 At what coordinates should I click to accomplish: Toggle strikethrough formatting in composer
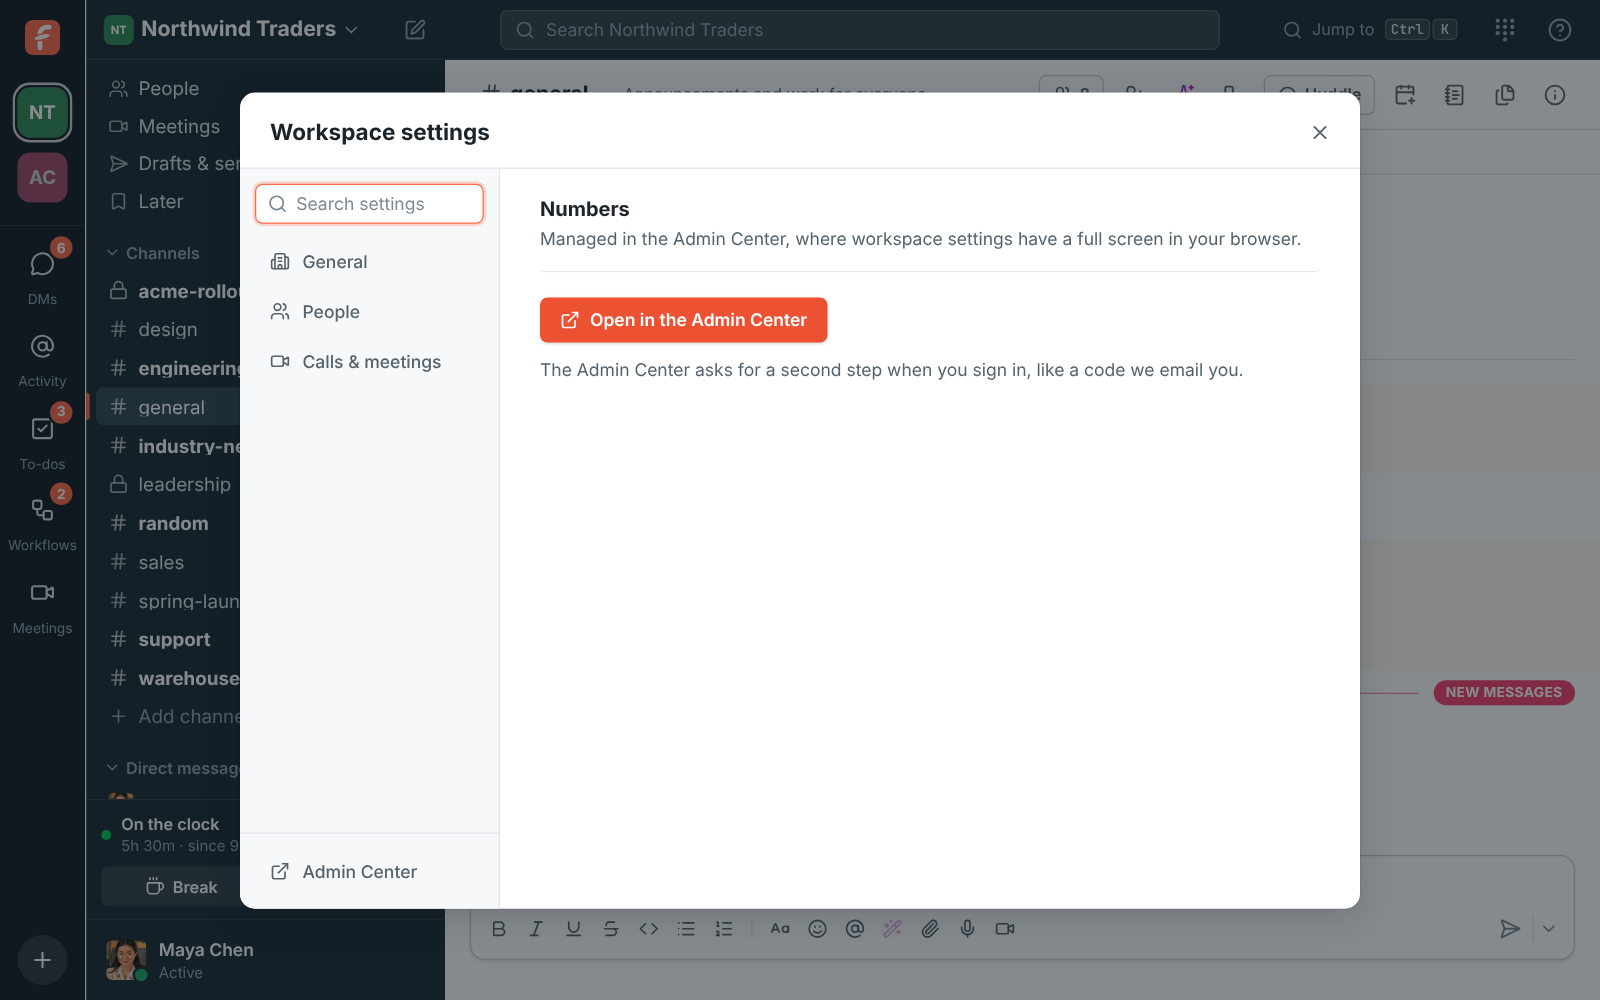coord(611,929)
